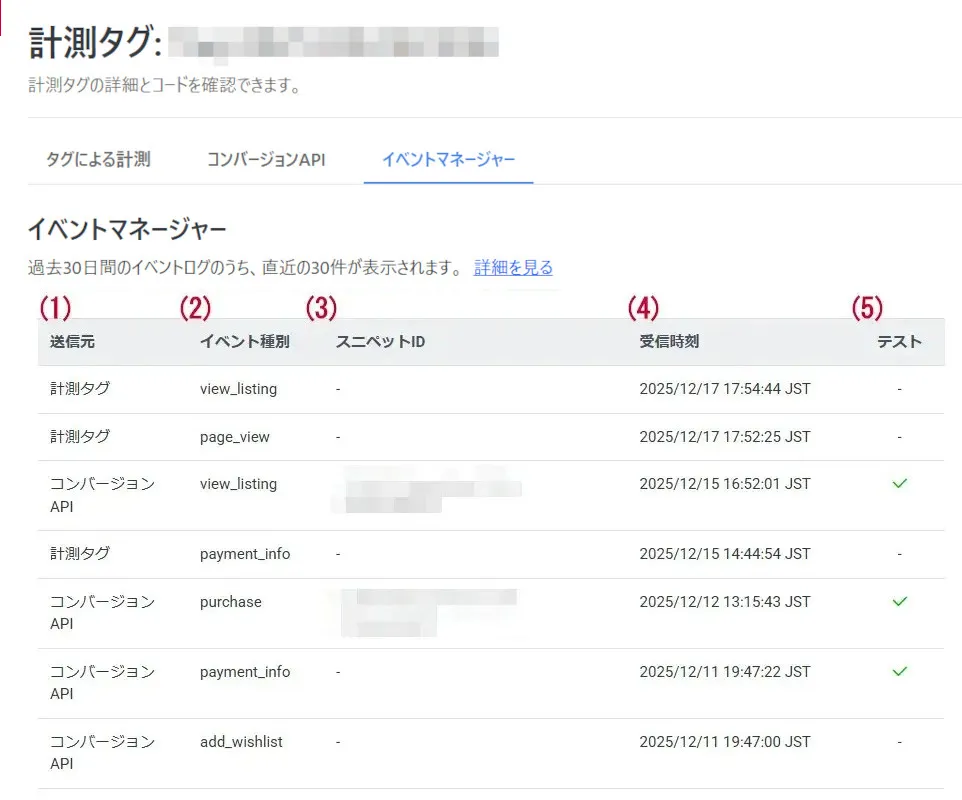The height and width of the screenshot is (800, 962).
Task: Click the green checkmark for the purchase event
Action: pyautogui.click(x=899, y=601)
